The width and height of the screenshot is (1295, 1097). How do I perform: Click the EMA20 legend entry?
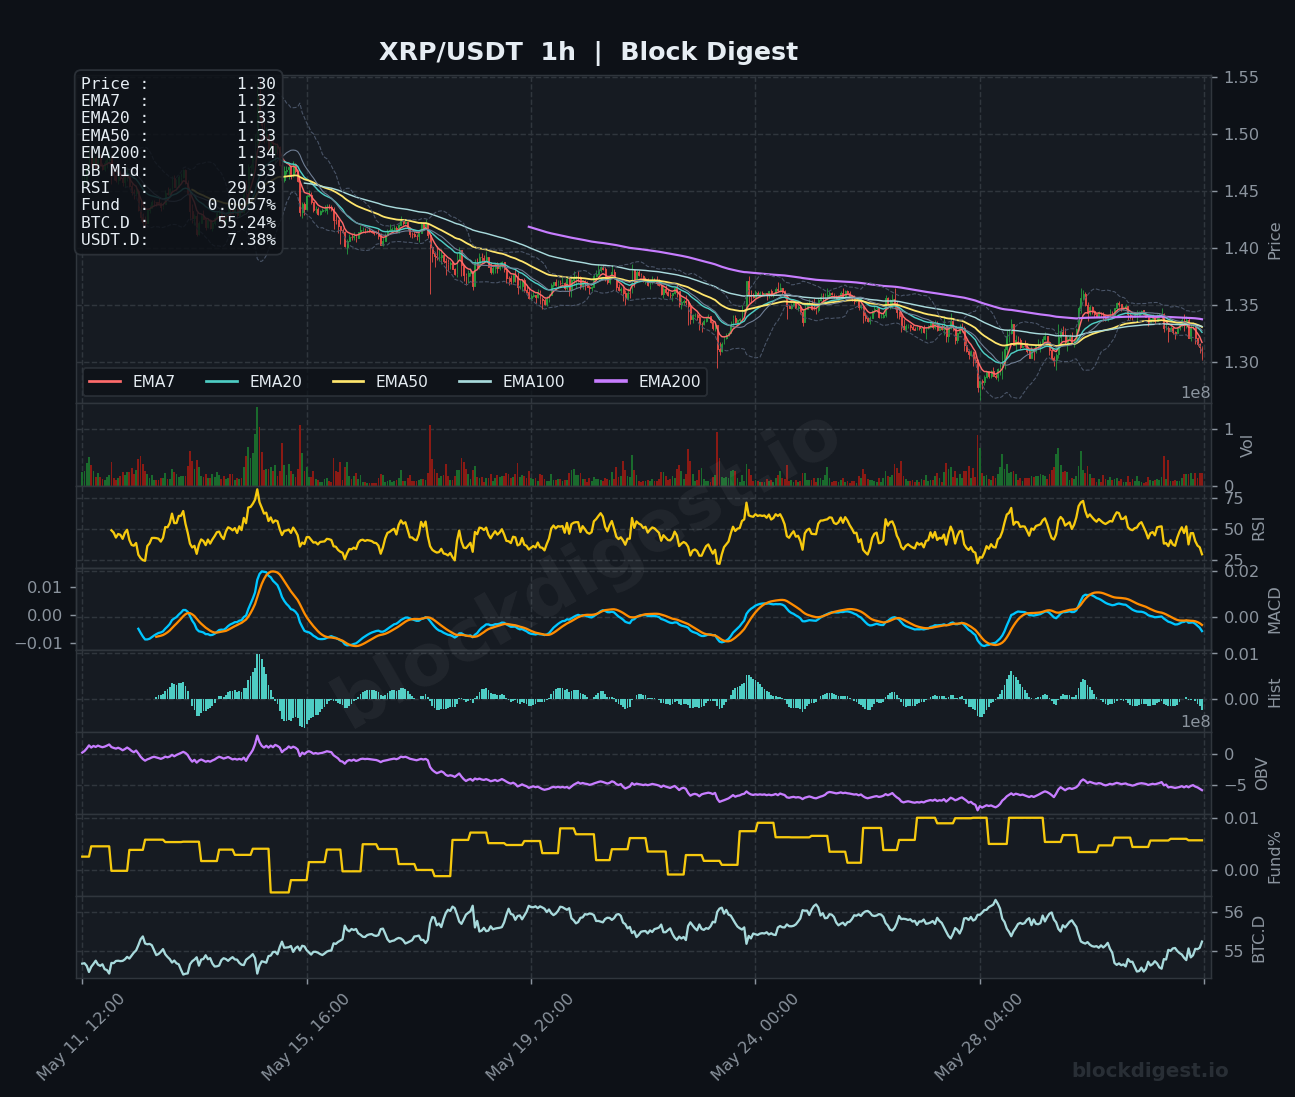point(253,382)
